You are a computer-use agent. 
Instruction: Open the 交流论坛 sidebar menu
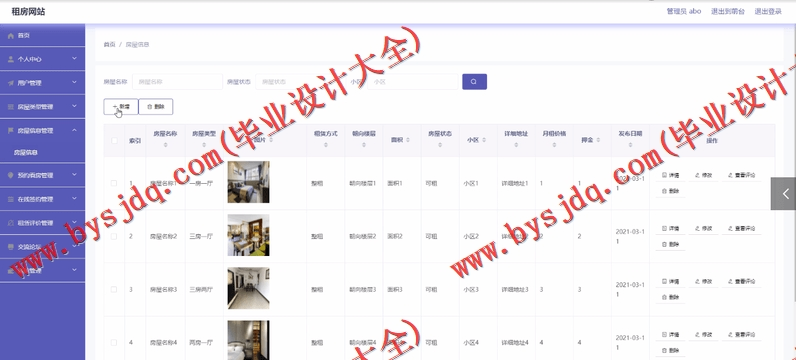pyautogui.click(x=43, y=247)
